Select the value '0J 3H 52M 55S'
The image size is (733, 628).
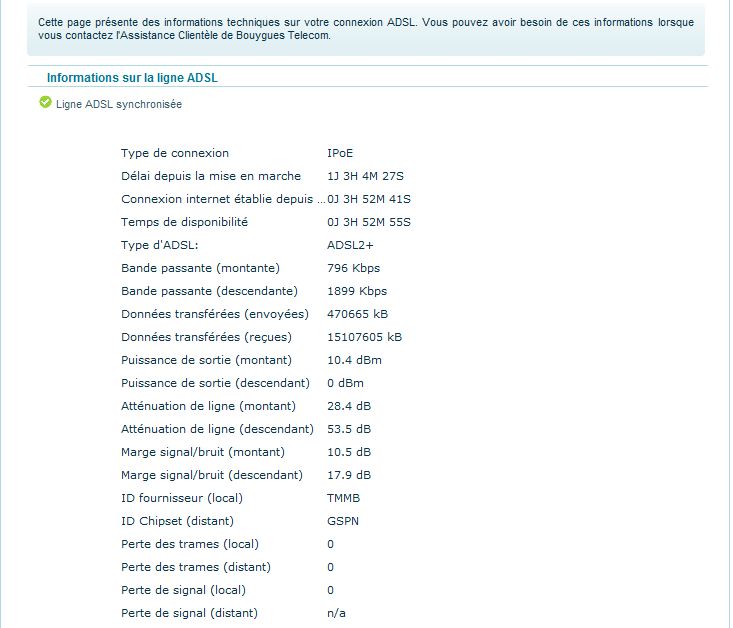369,222
